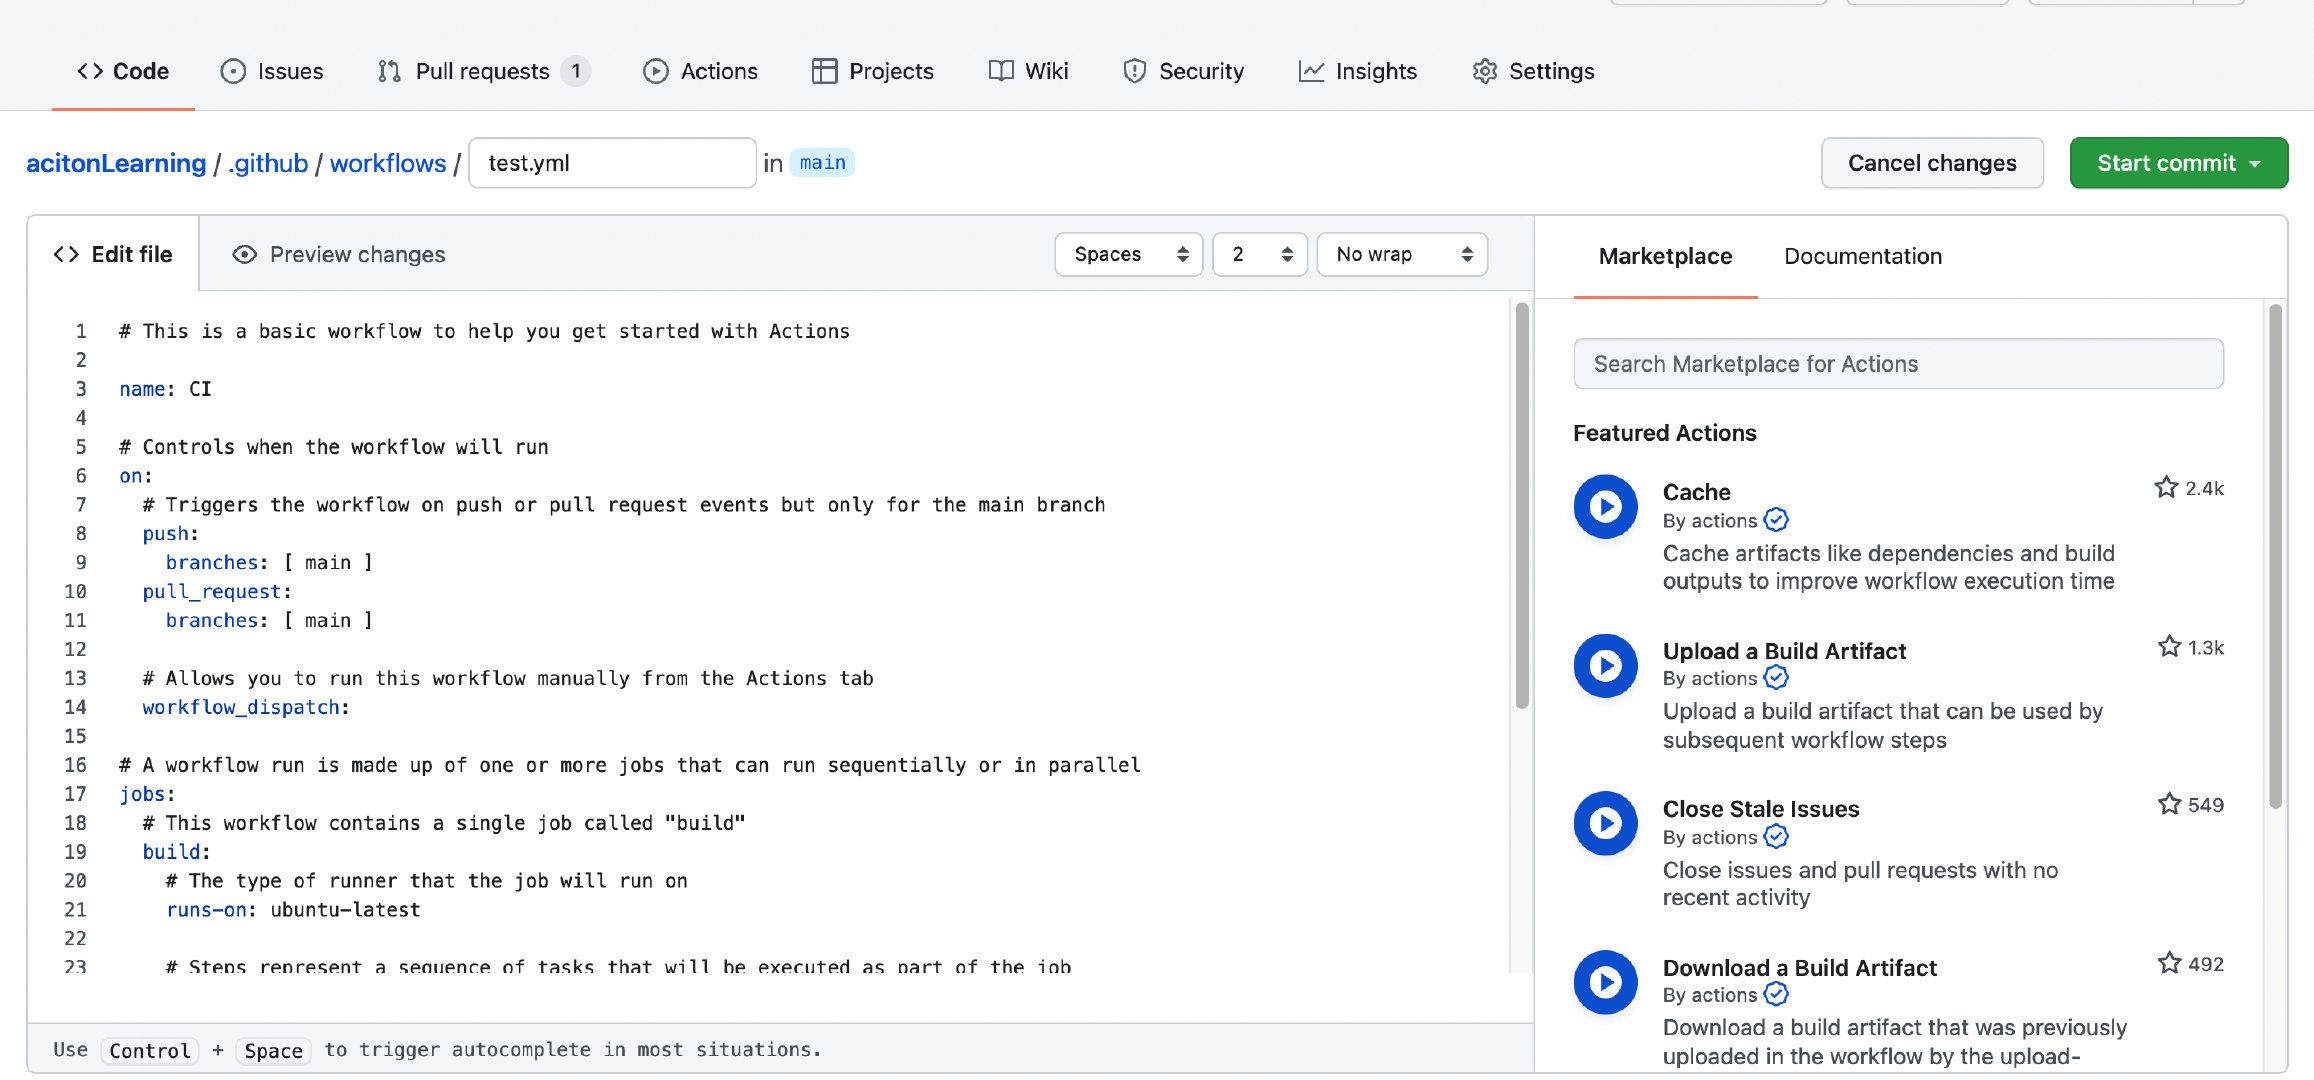Click line number 12 in the gutter
Screen dimensions: 2314x1080
coord(75,649)
